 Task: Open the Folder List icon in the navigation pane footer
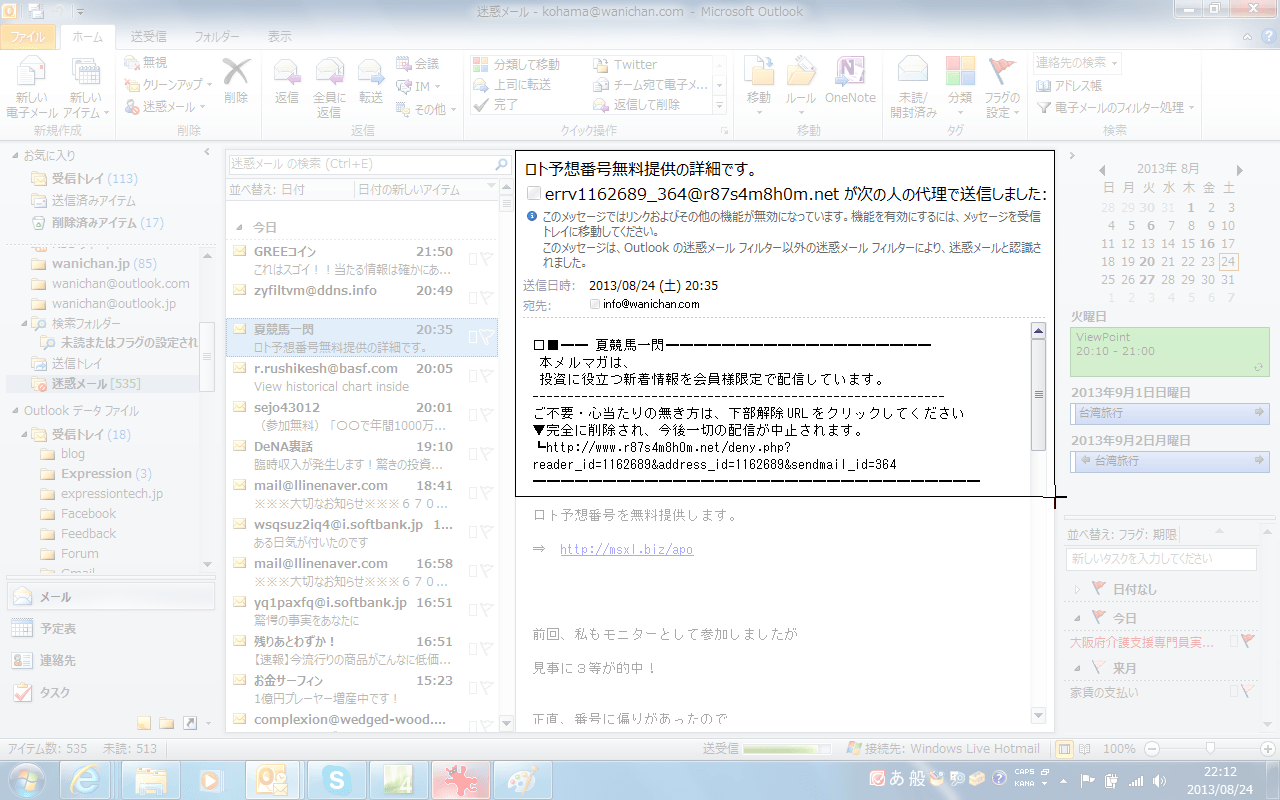click(x=166, y=723)
